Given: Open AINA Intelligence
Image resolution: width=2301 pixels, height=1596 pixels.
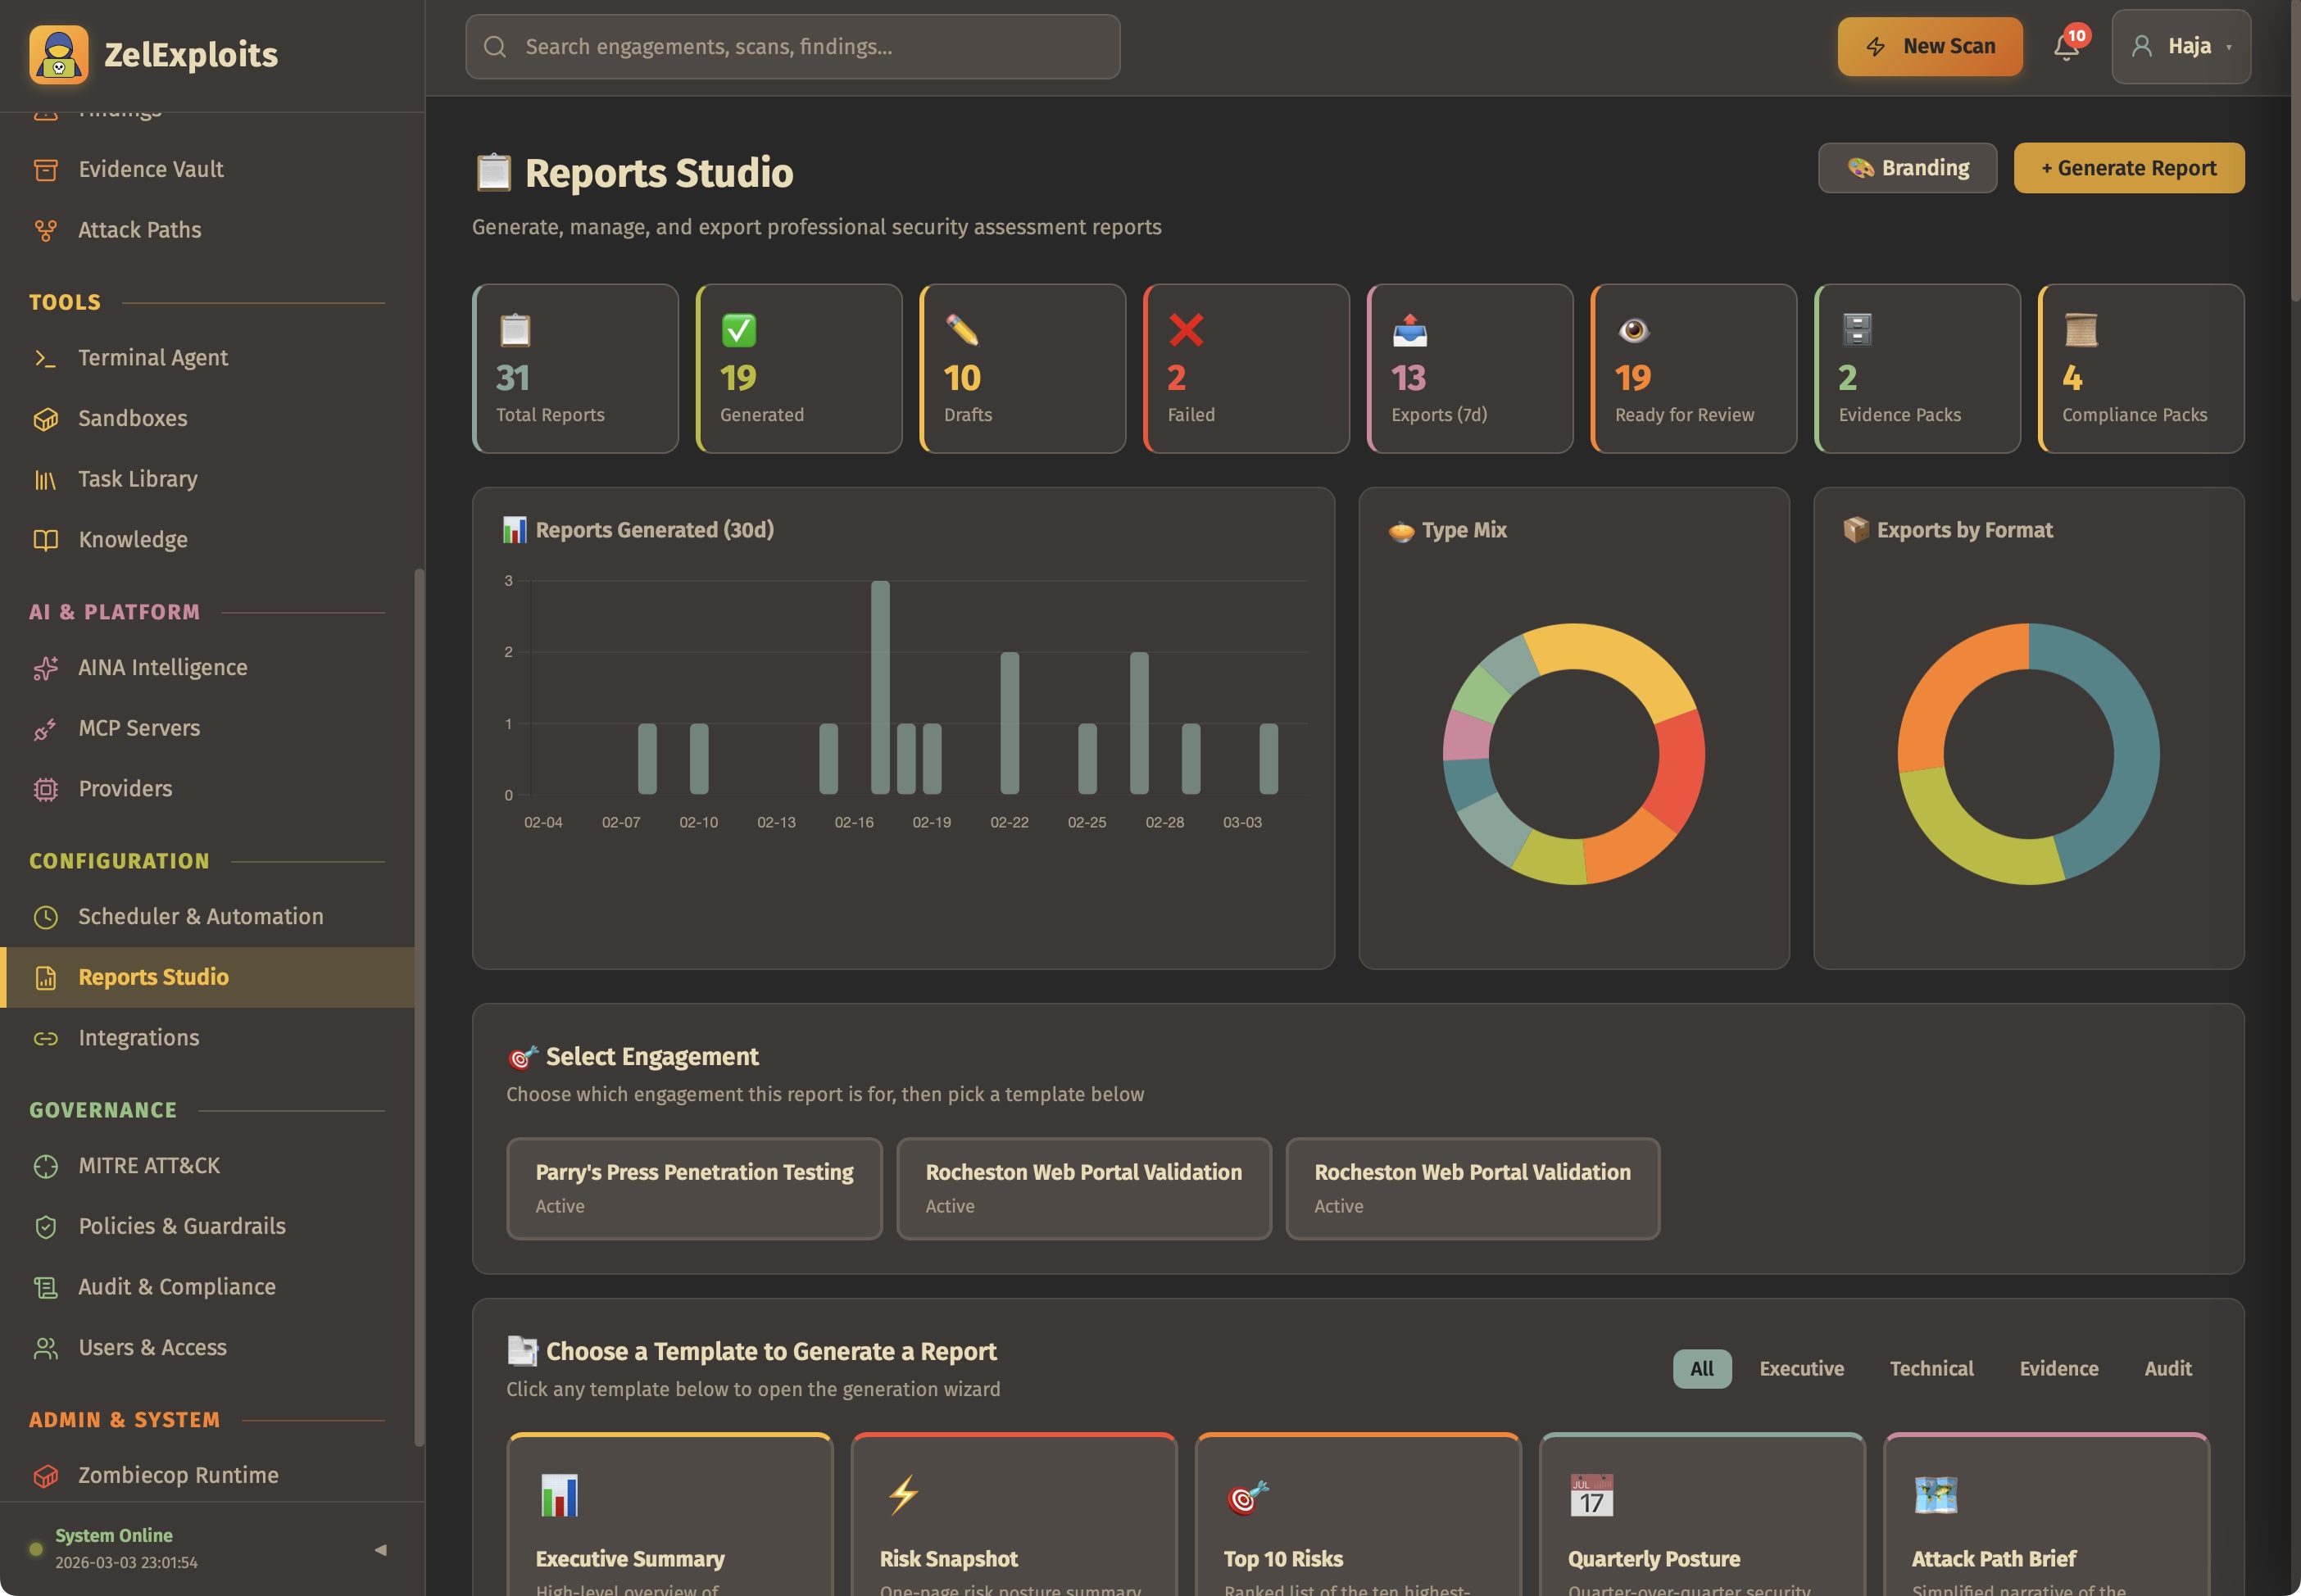Looking at the screenshot, I should click(x=163, y=666).
